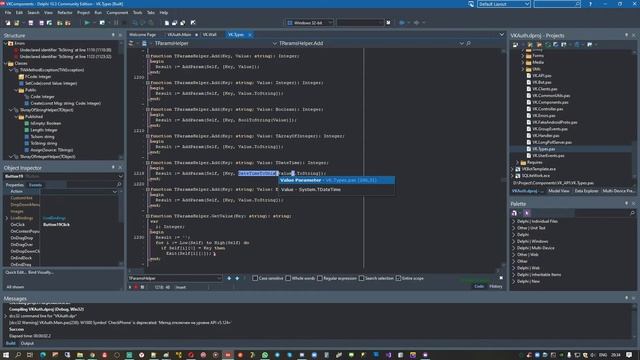Screen dimensions: 640x360
Task: Open the TParamsHelper.Add method dropdown
Action: coord(462,43)
